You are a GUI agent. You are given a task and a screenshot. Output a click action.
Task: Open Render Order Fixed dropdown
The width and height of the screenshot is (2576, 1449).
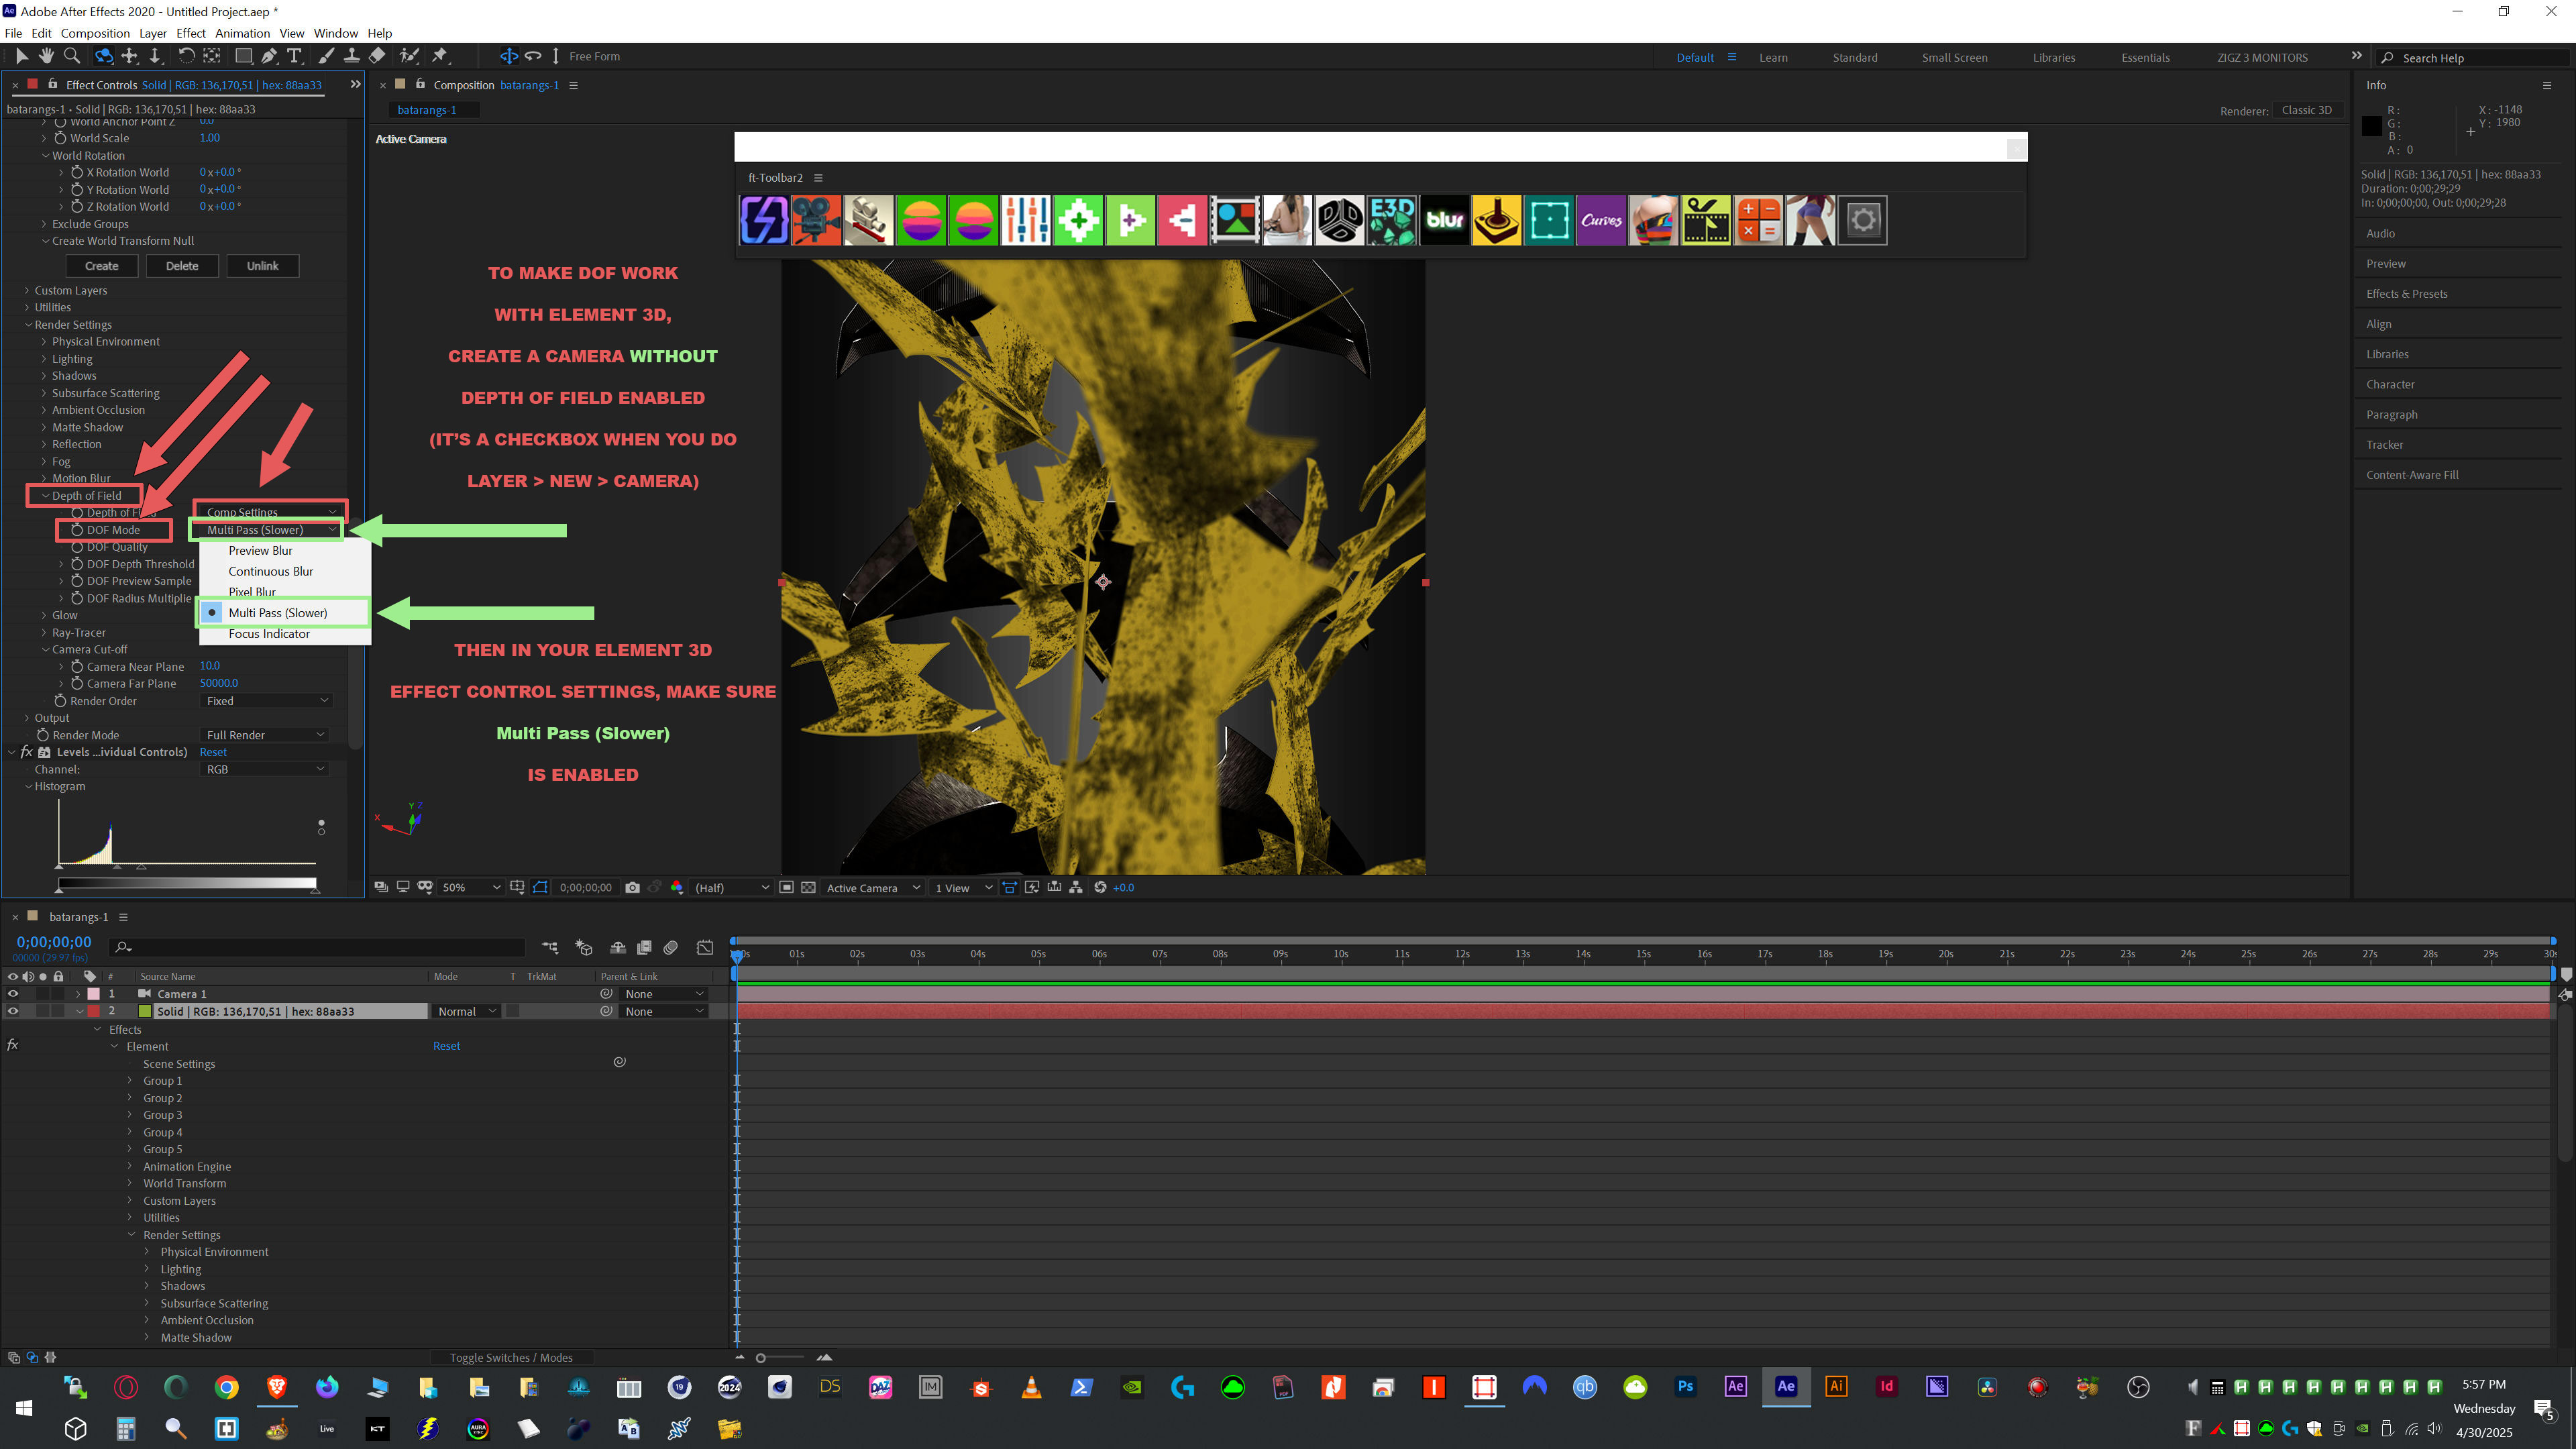click(266, 701)
